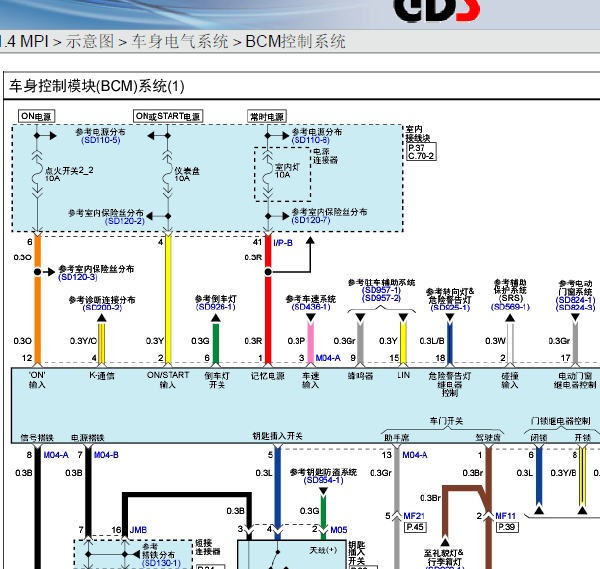This screenshot has height=569, width=600.
Task: Open the 示意图 breadcrumb link
Action: click(x=90, y=41)
